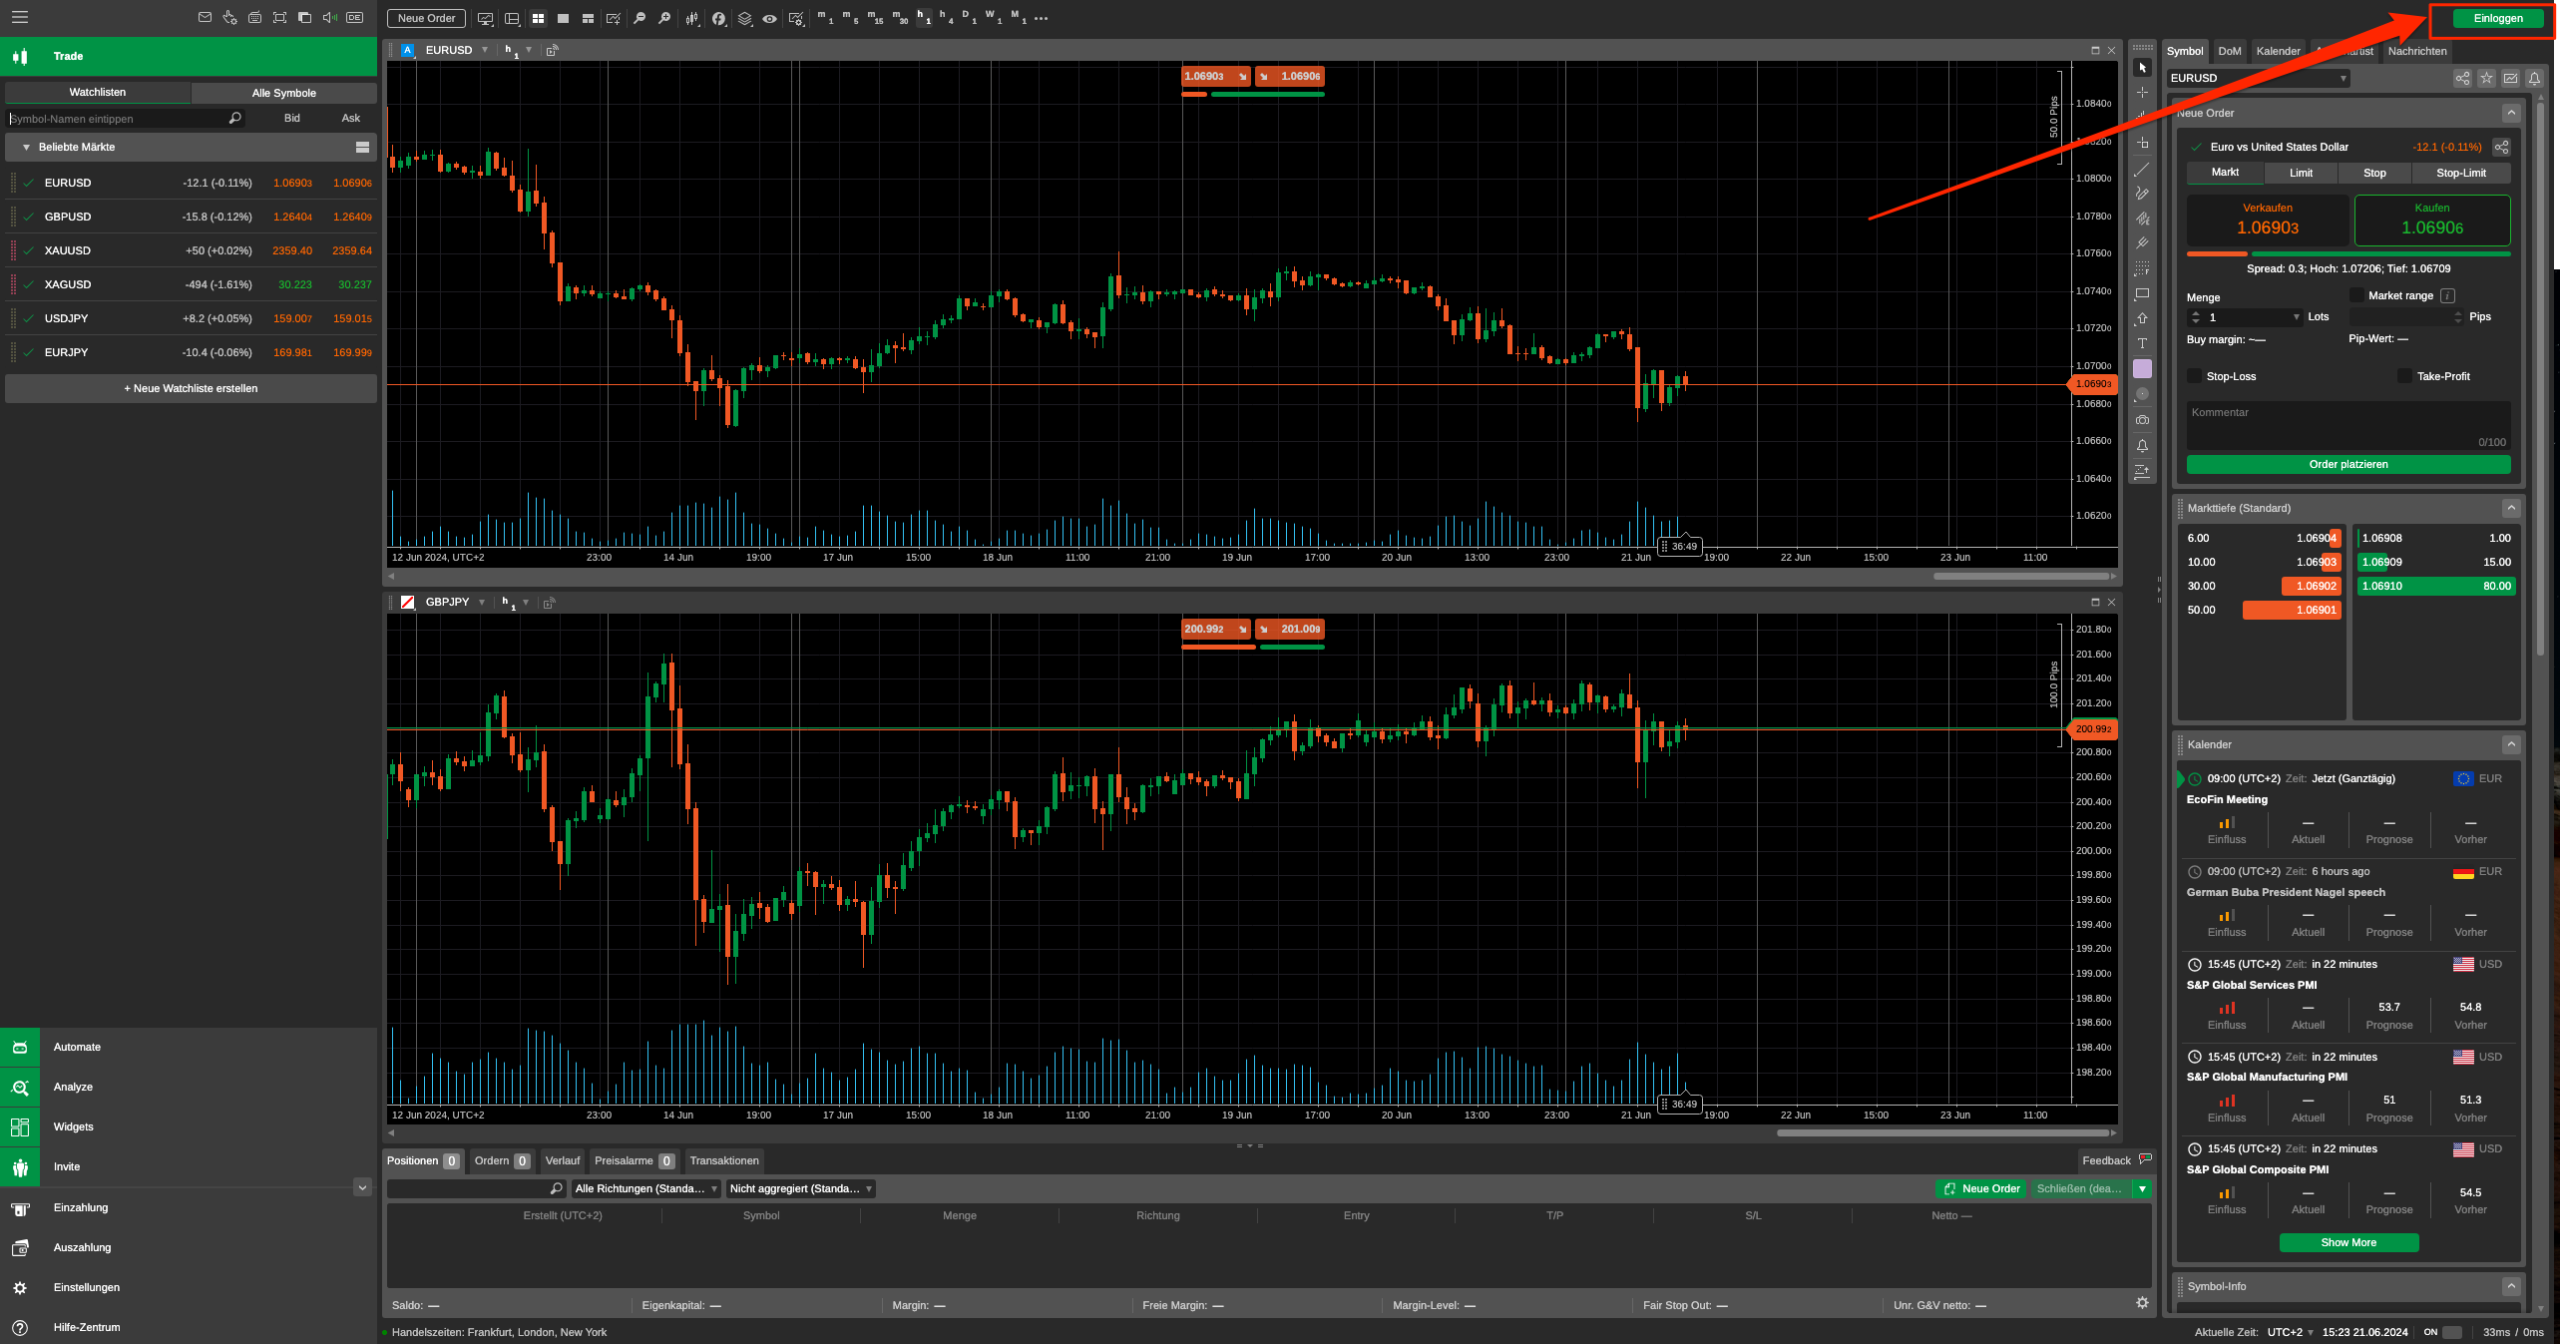Enable the Take-Profit checkbox

(2405, 376)
